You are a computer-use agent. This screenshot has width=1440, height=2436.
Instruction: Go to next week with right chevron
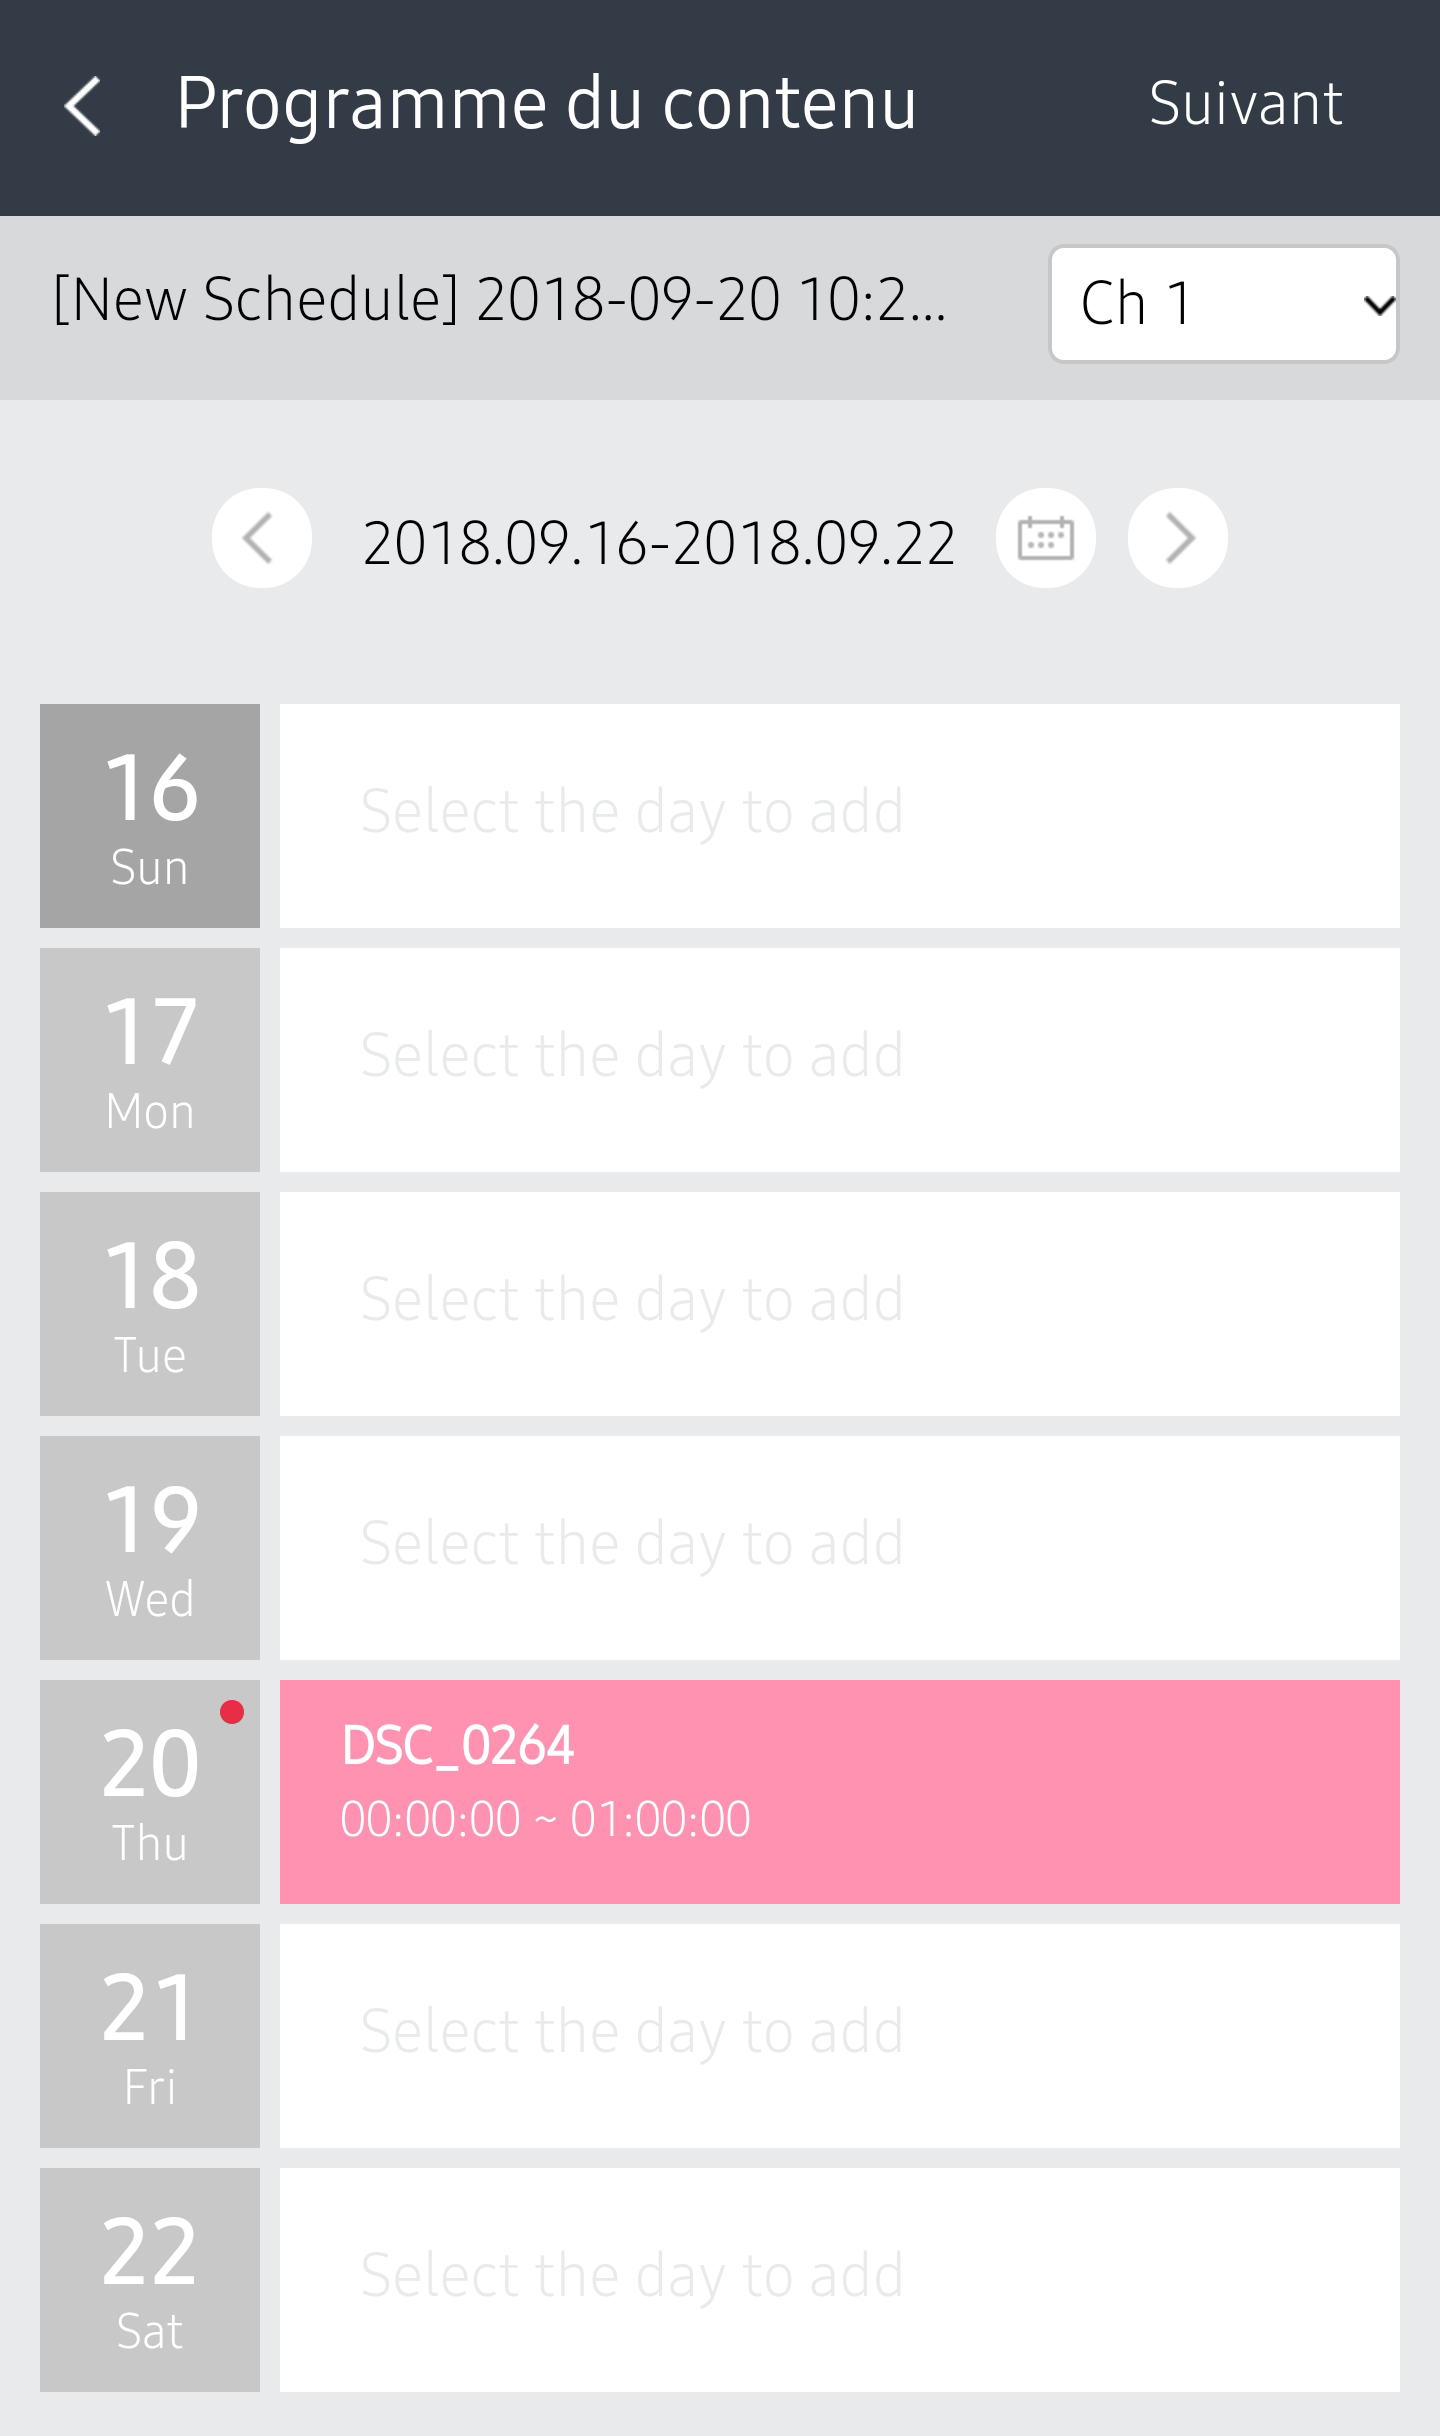(1178, 538)
